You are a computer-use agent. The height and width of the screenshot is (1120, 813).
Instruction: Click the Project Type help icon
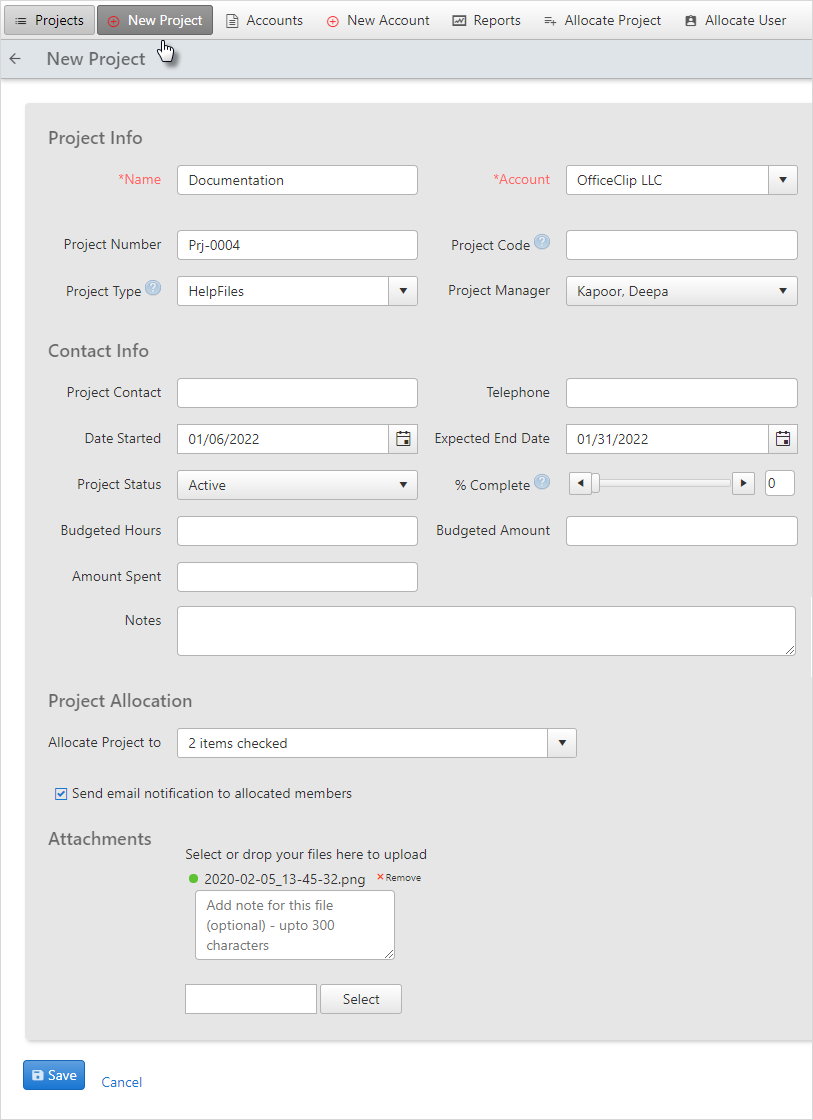pos(153,287)
